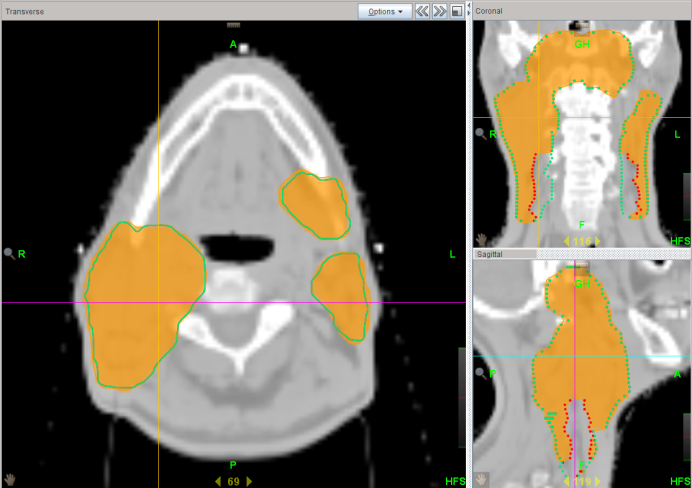Viewport: 692px width, 488px height.
Task: Go to previous coronal slice from 116
Action: [567, 241]
